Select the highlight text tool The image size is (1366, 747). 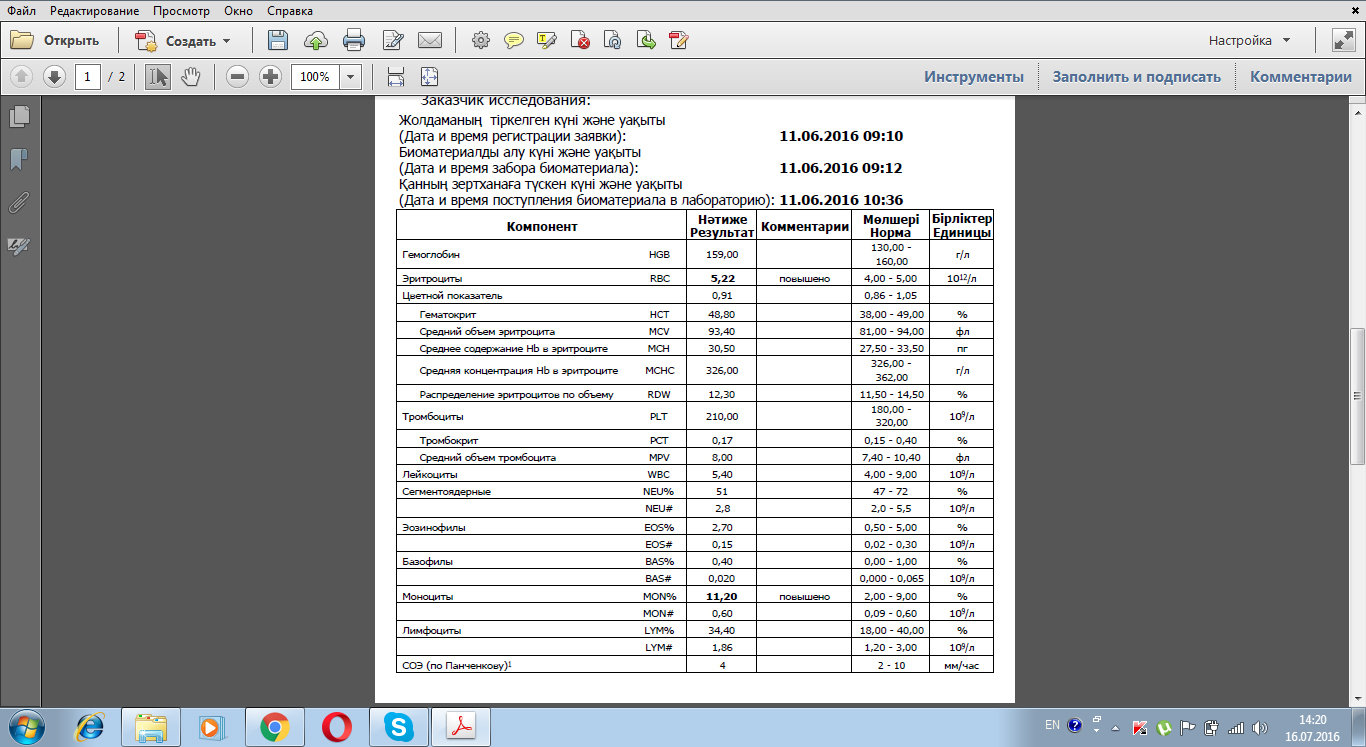click(546, 41)
